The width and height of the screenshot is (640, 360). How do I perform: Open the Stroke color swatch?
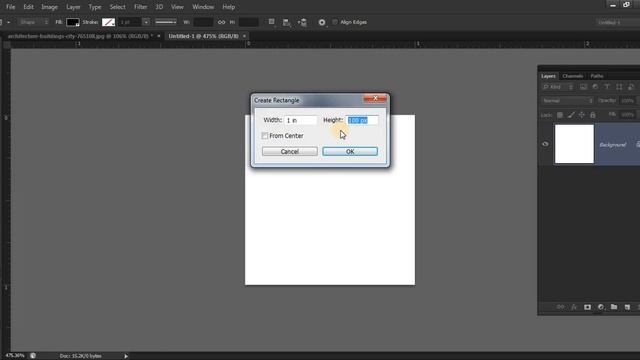(x=108, y=22)
